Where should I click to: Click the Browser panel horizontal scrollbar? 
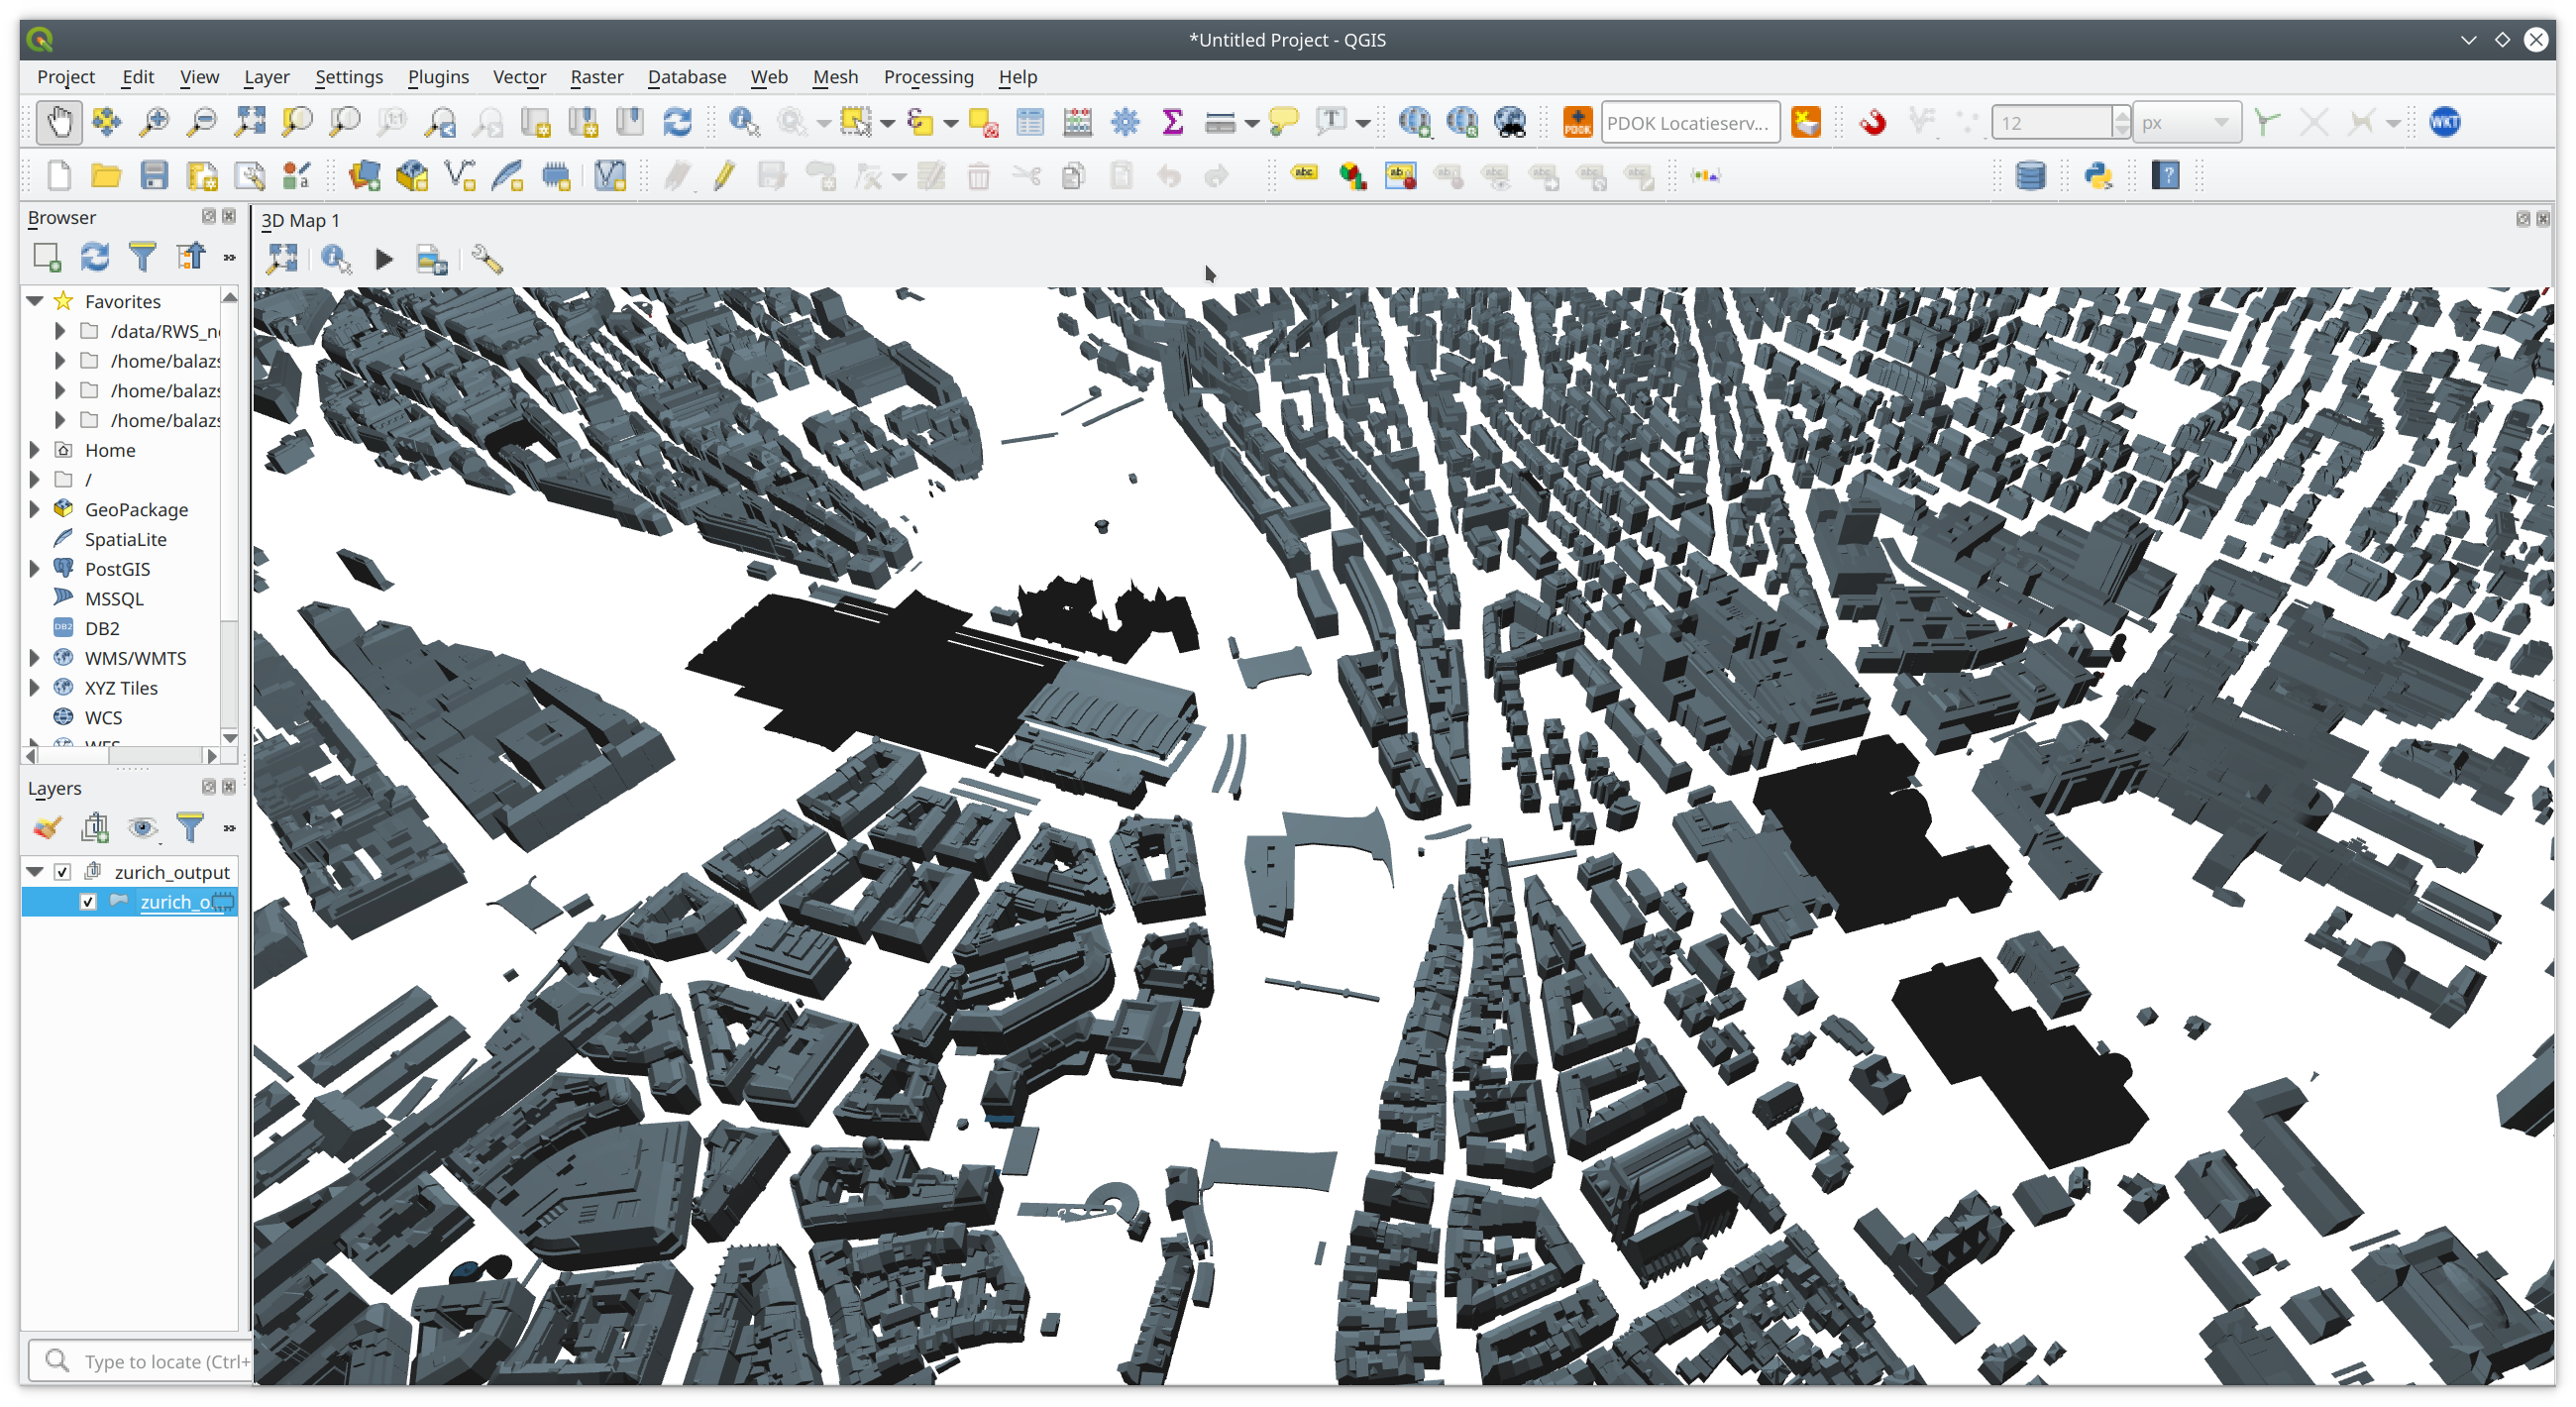point(122,755)
